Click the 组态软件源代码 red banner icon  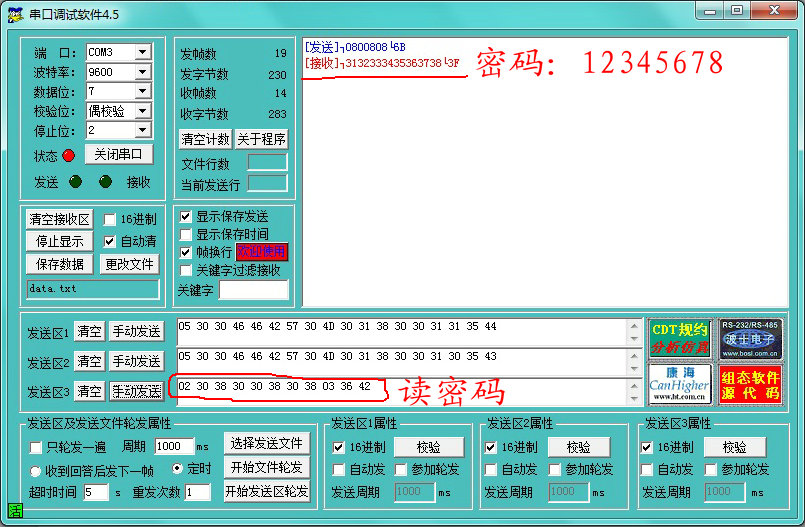(751, 384)
